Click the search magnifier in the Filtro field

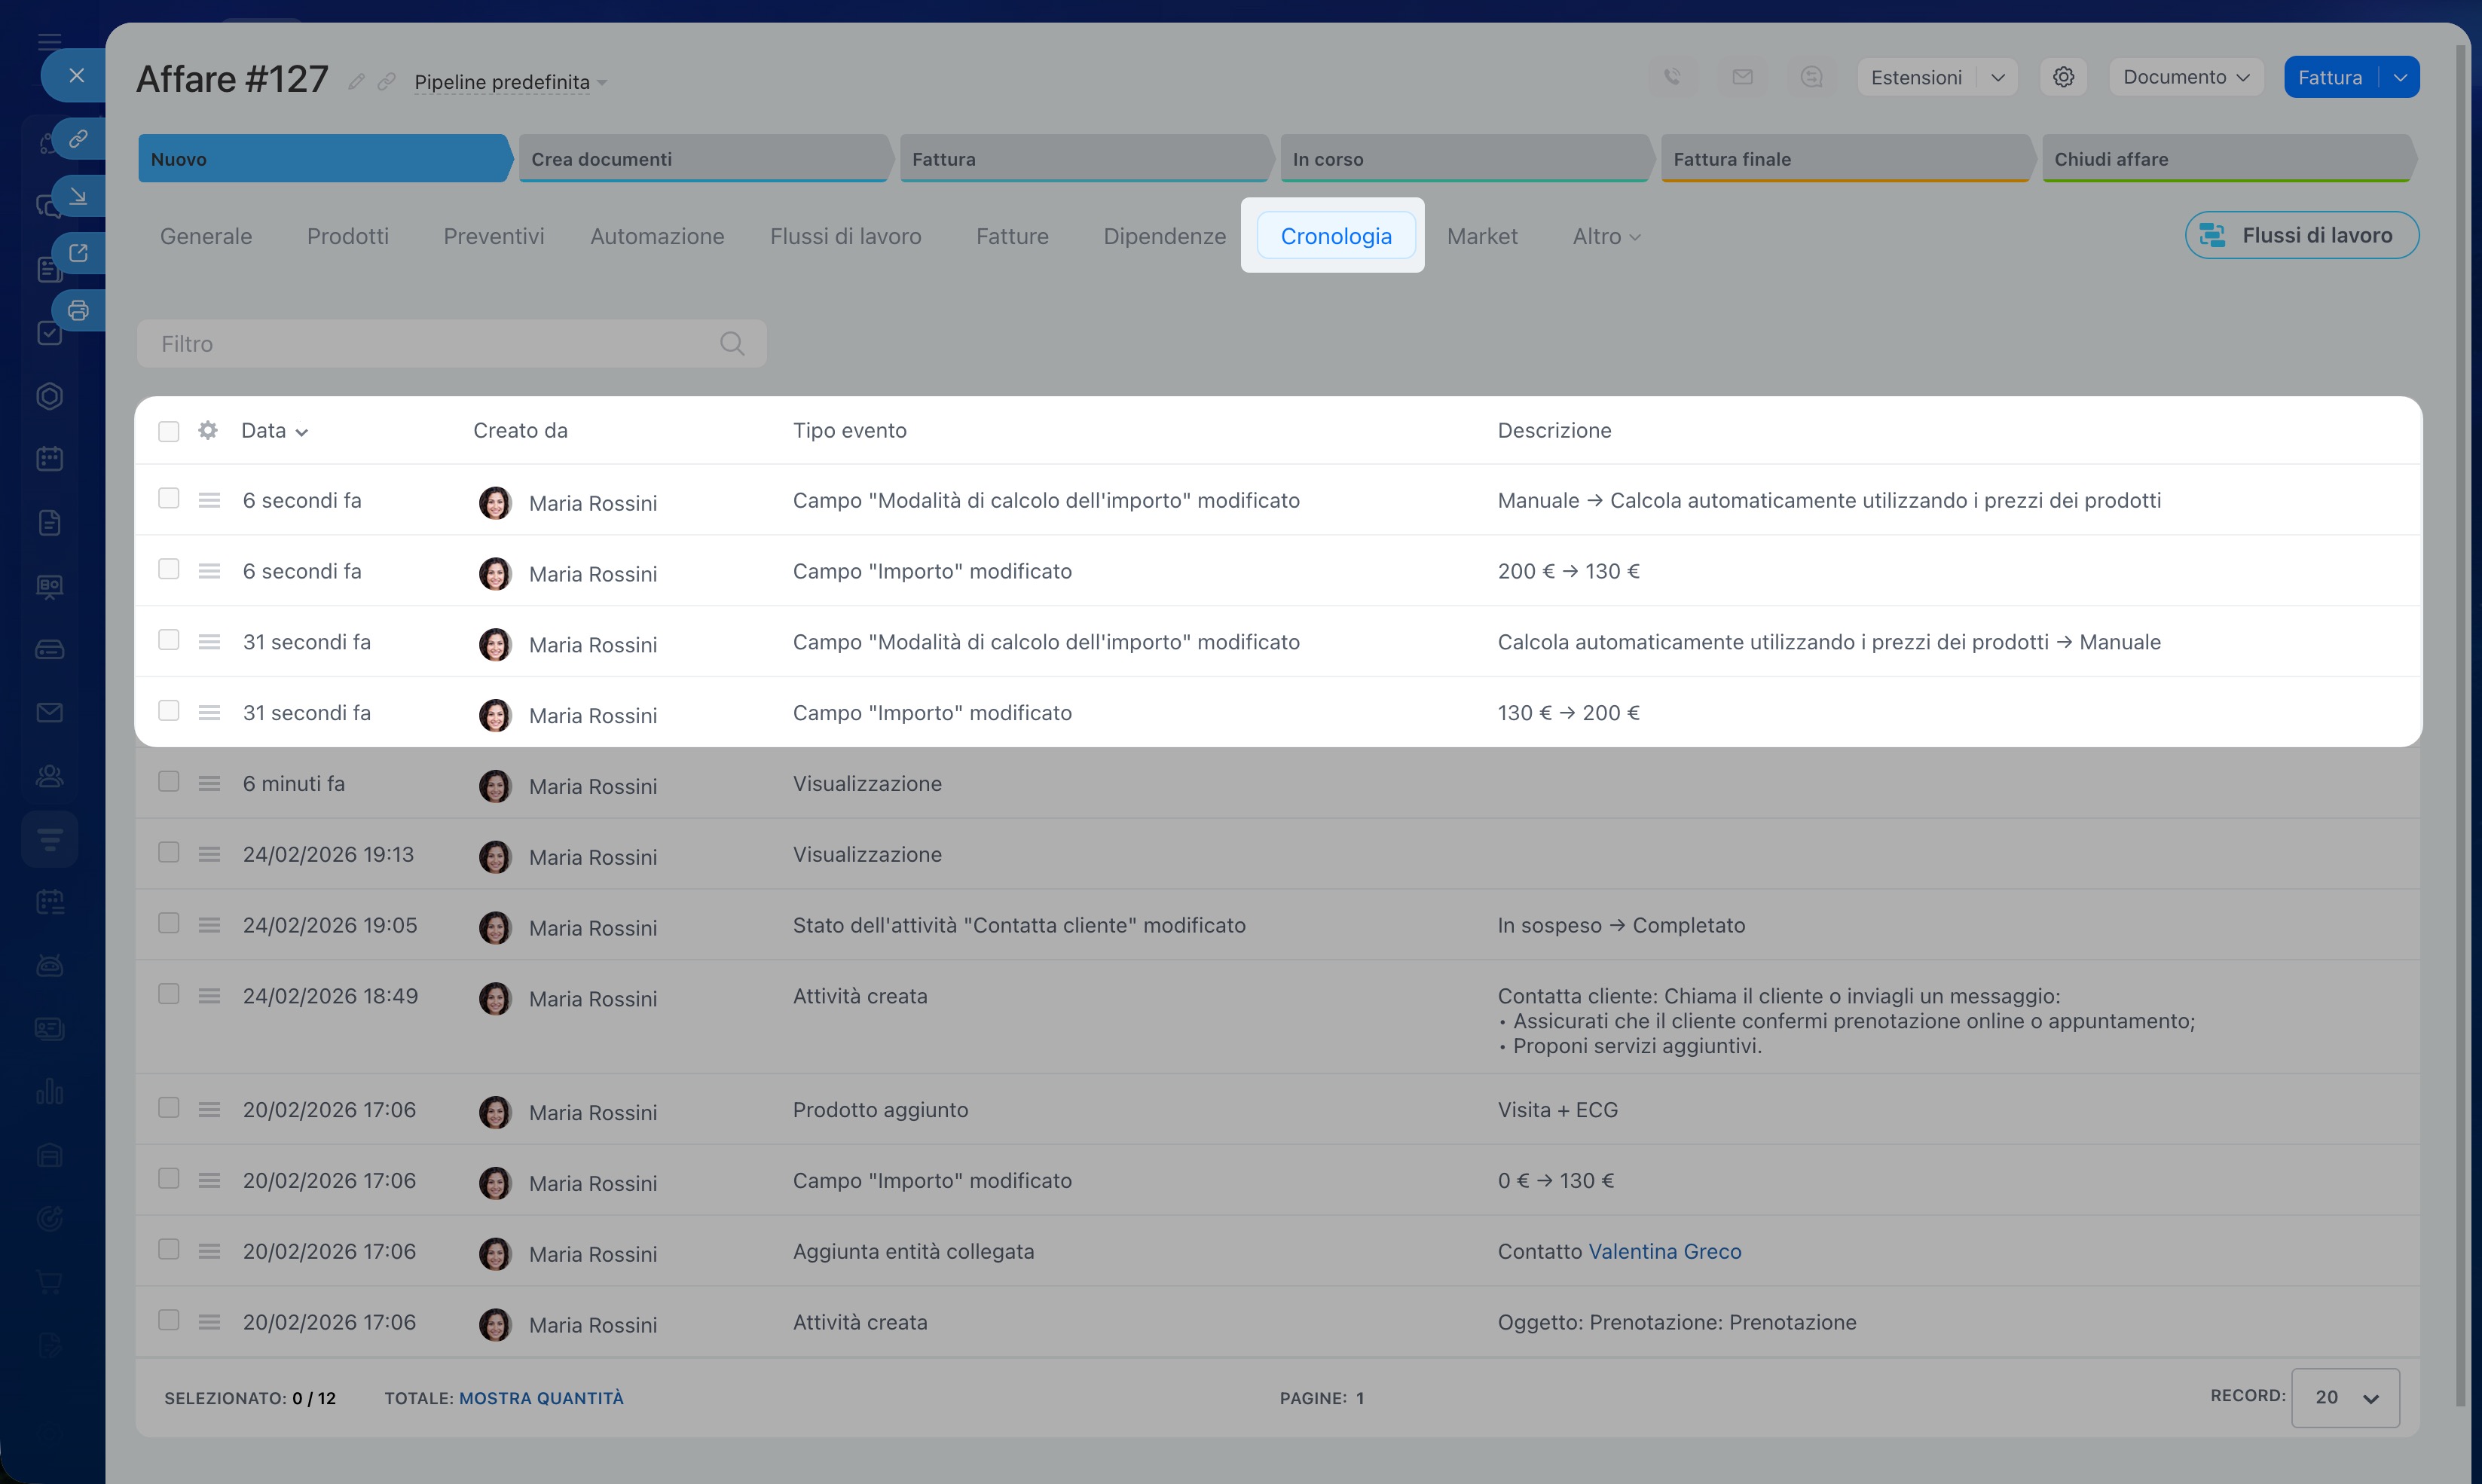tap(732, 344)
